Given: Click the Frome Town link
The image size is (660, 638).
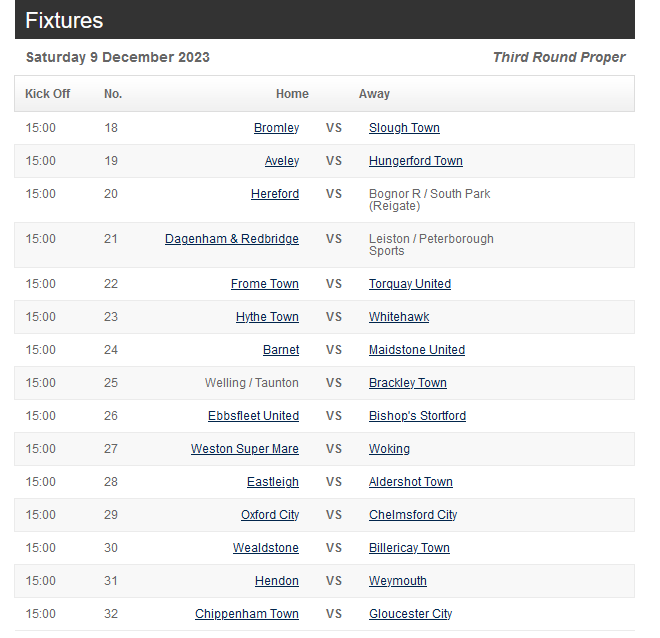Looking at the screenshot, I should coord(265,284).
